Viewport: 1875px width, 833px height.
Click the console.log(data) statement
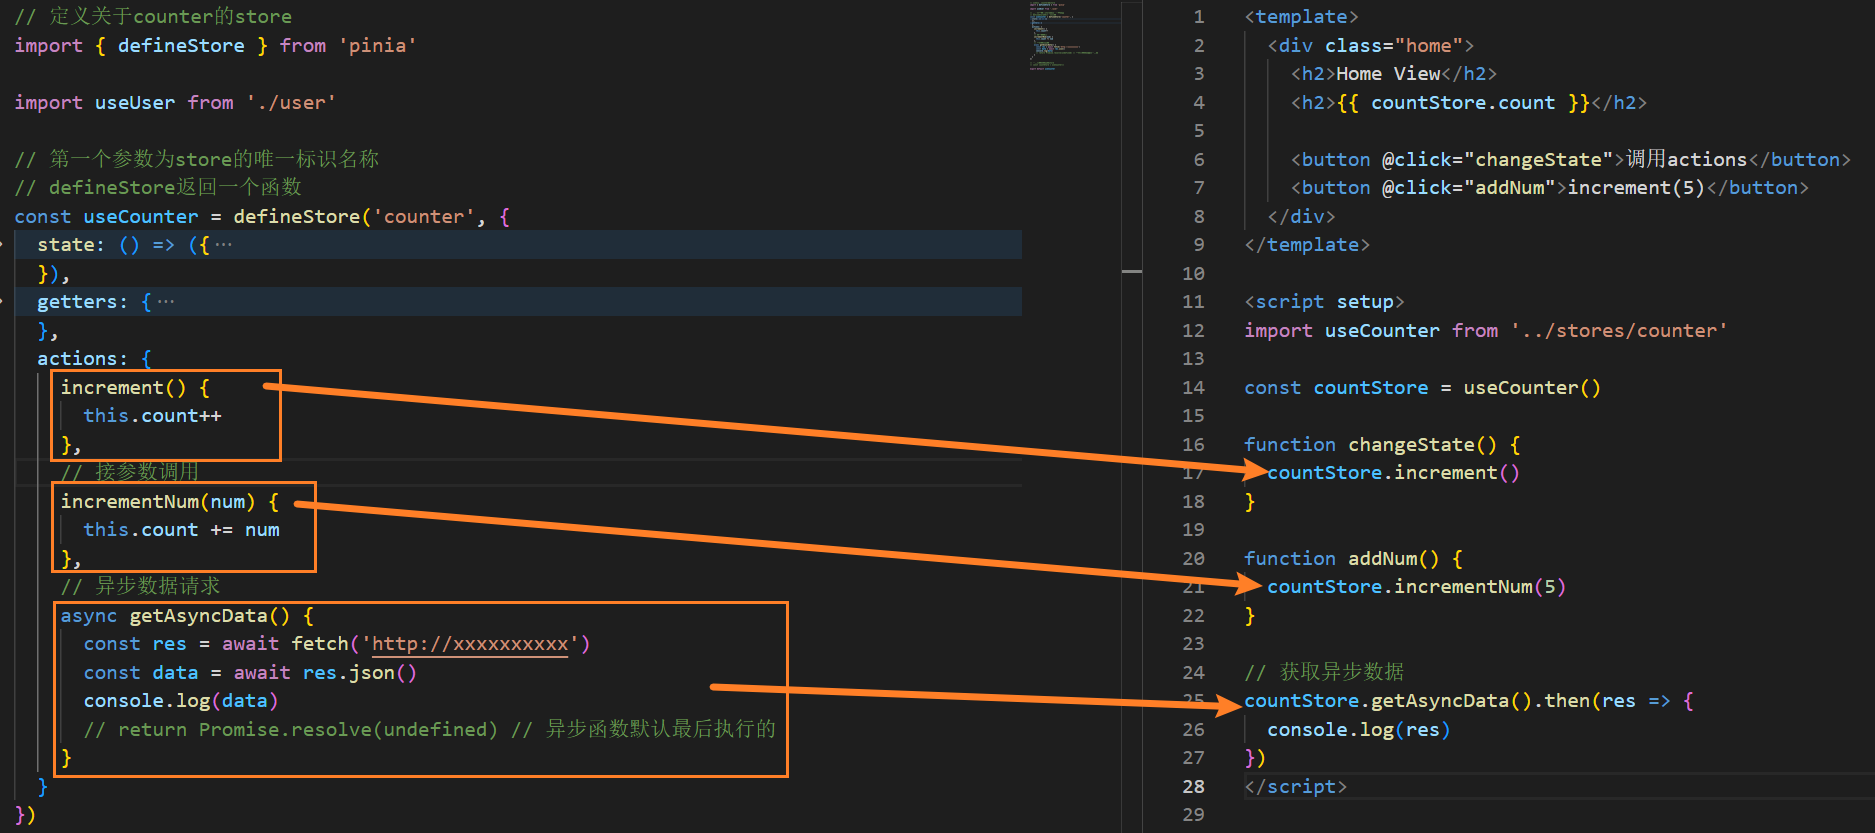(181, 701)
